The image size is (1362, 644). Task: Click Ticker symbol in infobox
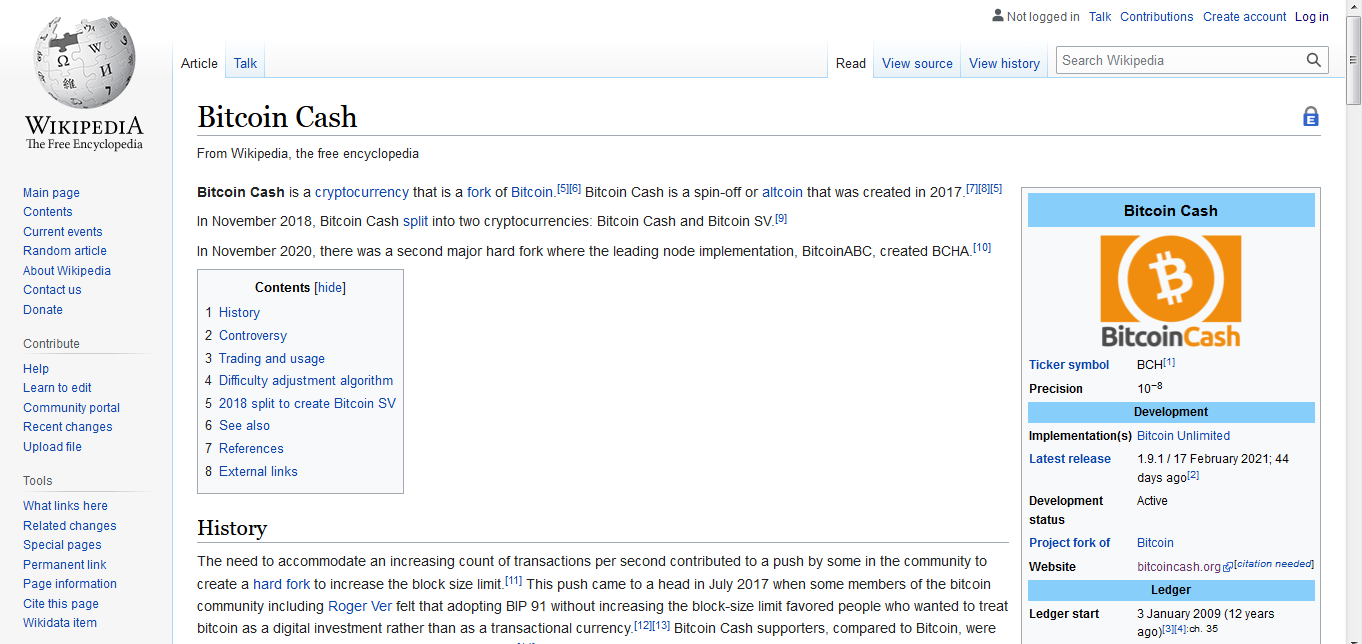pyautogui.click(x=1069, y=365)
